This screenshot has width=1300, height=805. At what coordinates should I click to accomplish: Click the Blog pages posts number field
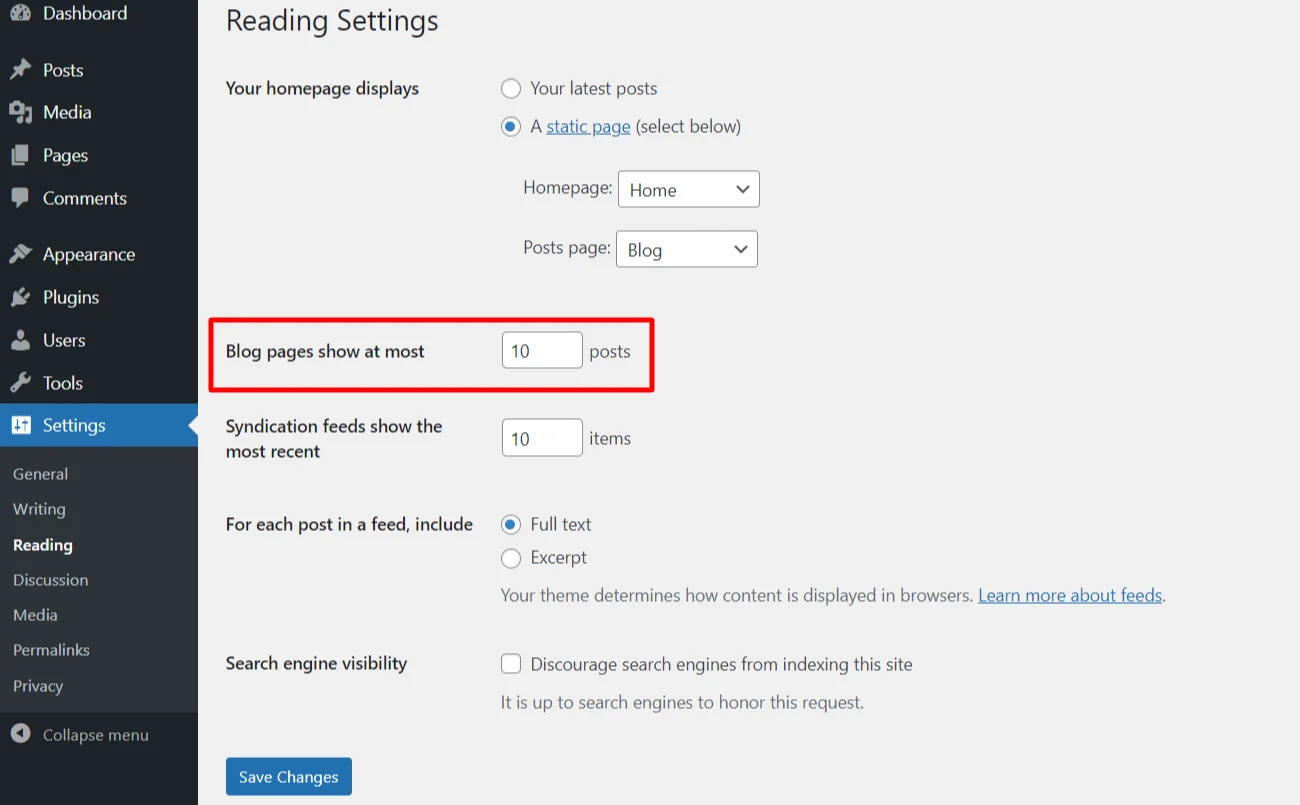point(542,350)
